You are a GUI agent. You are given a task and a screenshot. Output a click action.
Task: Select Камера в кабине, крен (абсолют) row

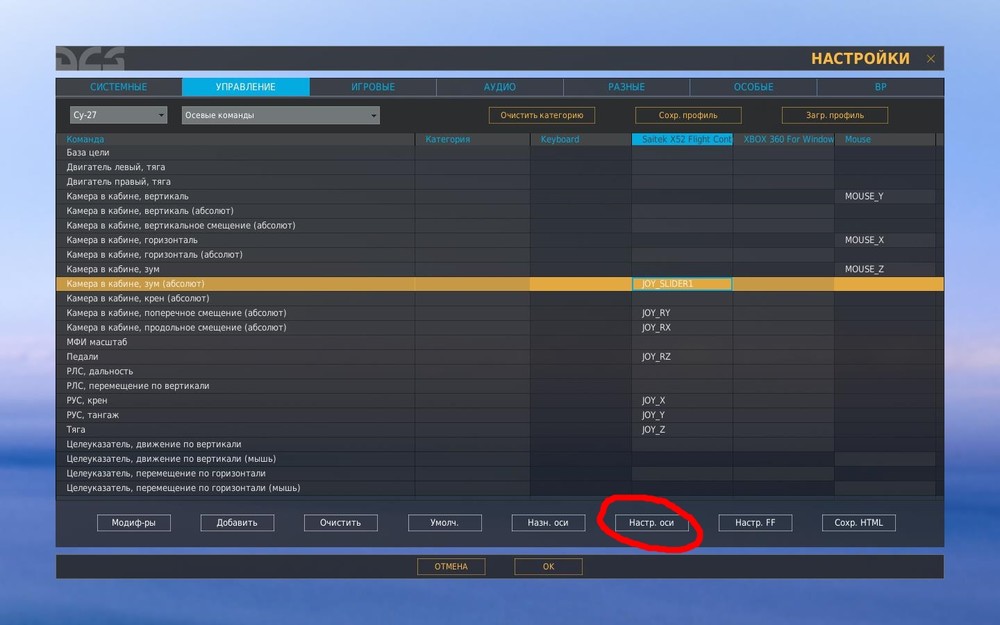point(499,298)
